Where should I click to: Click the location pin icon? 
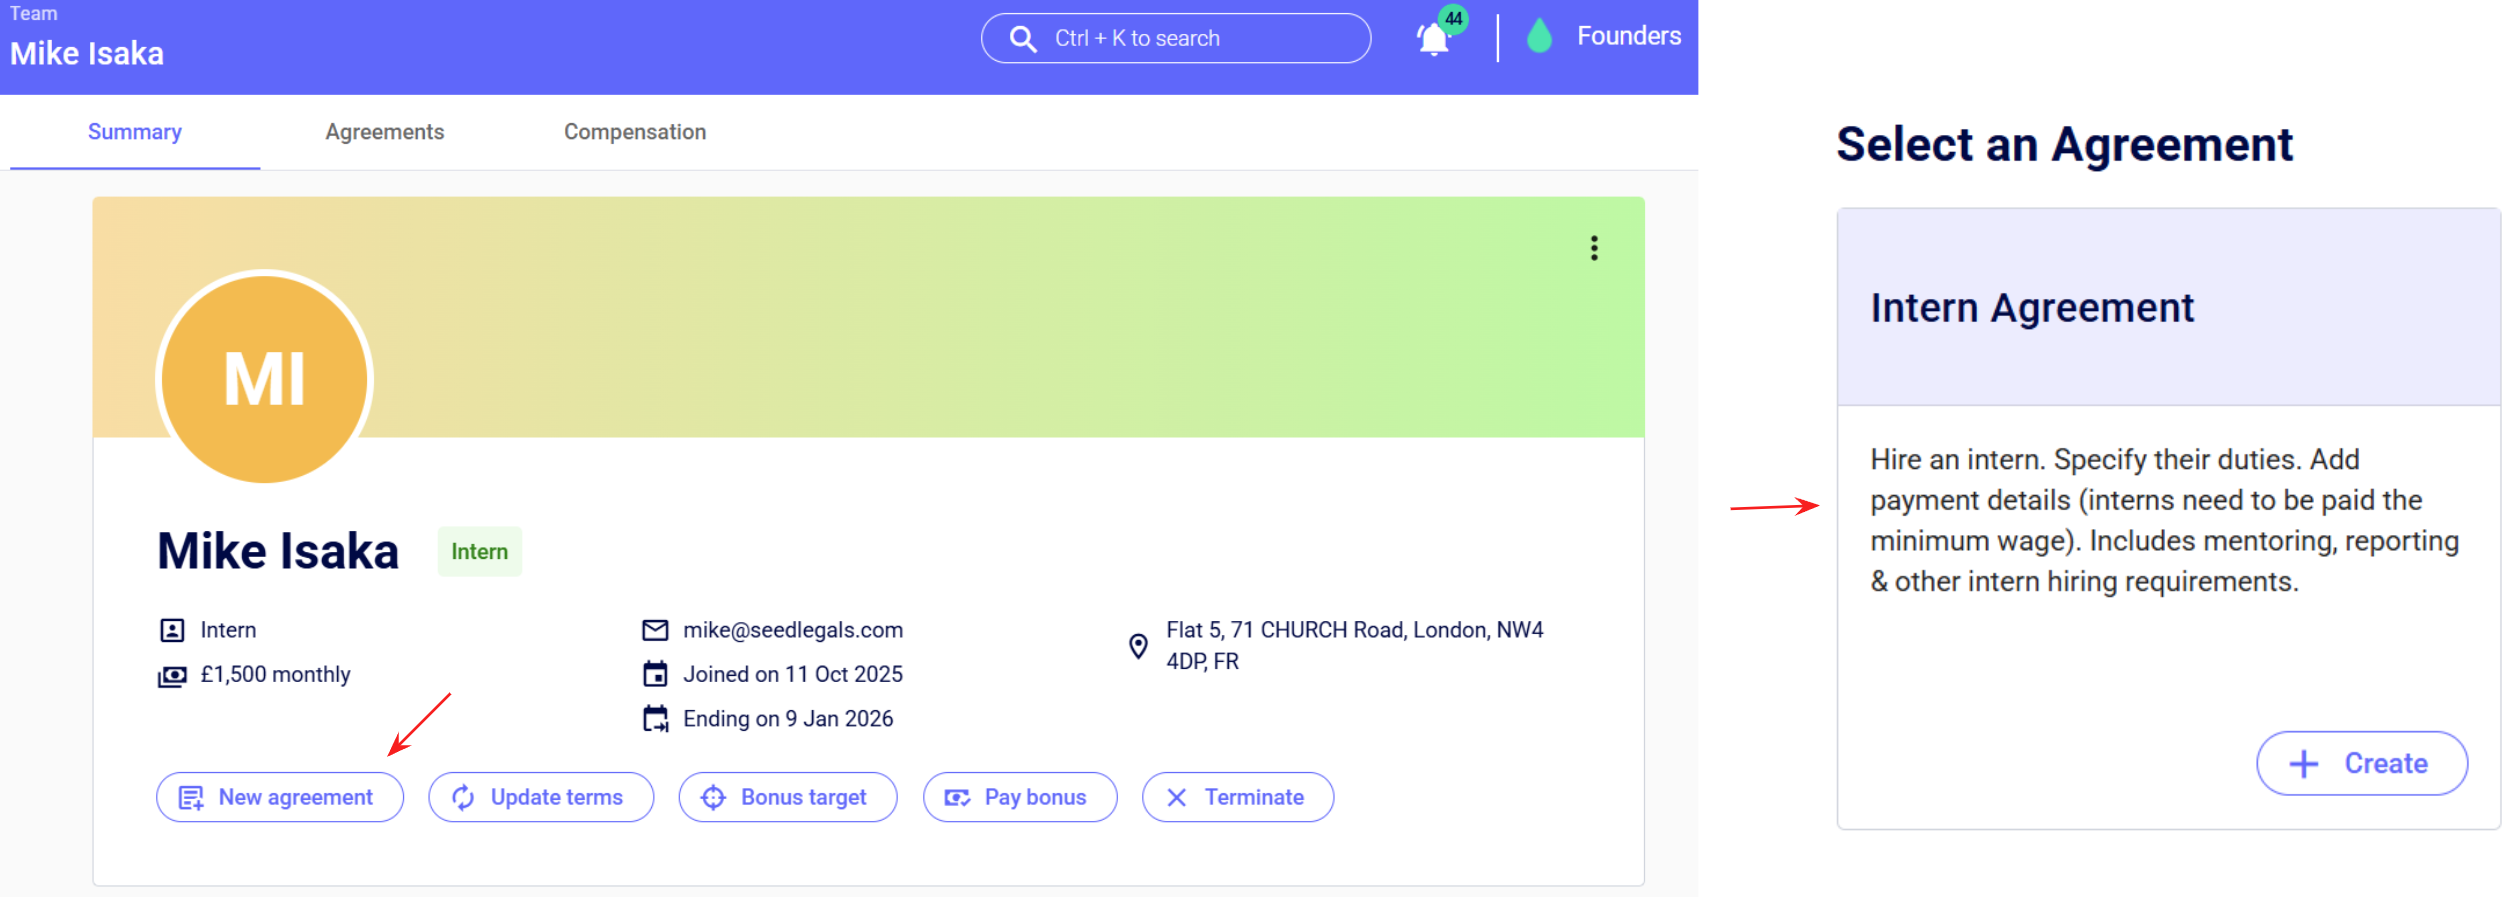coord(1138,646)
